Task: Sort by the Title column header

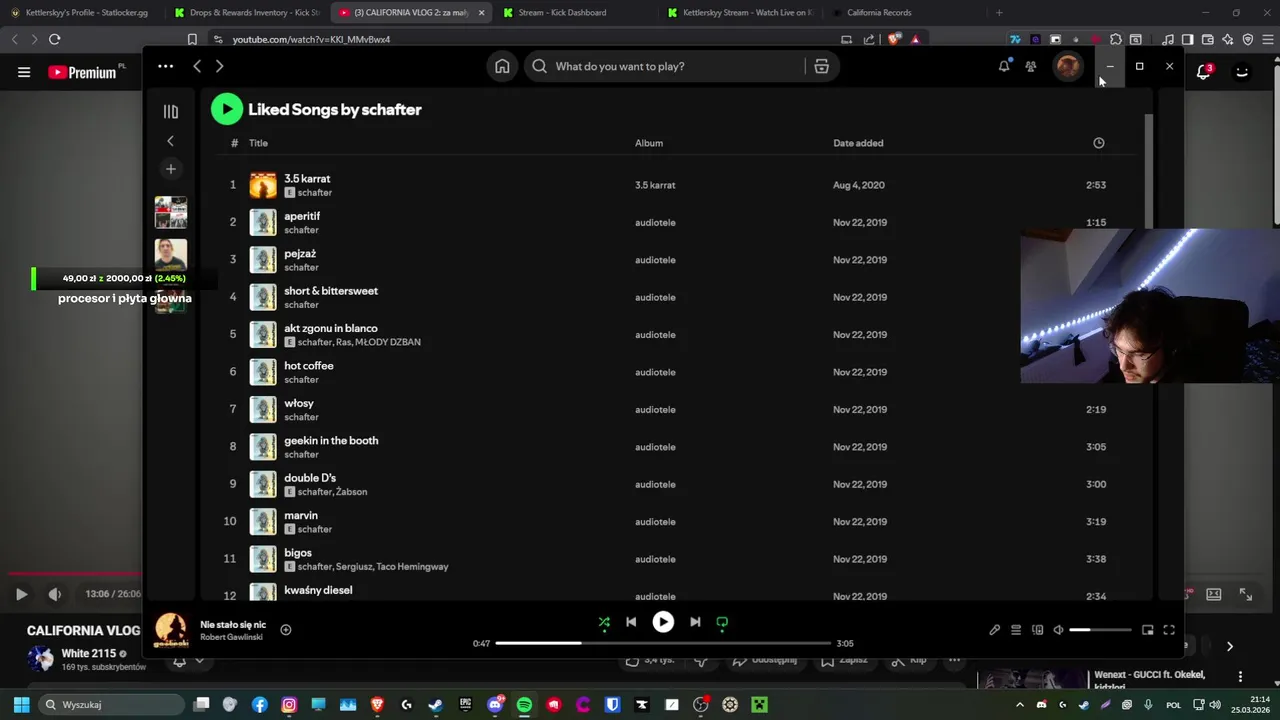Action: point(258,143)
